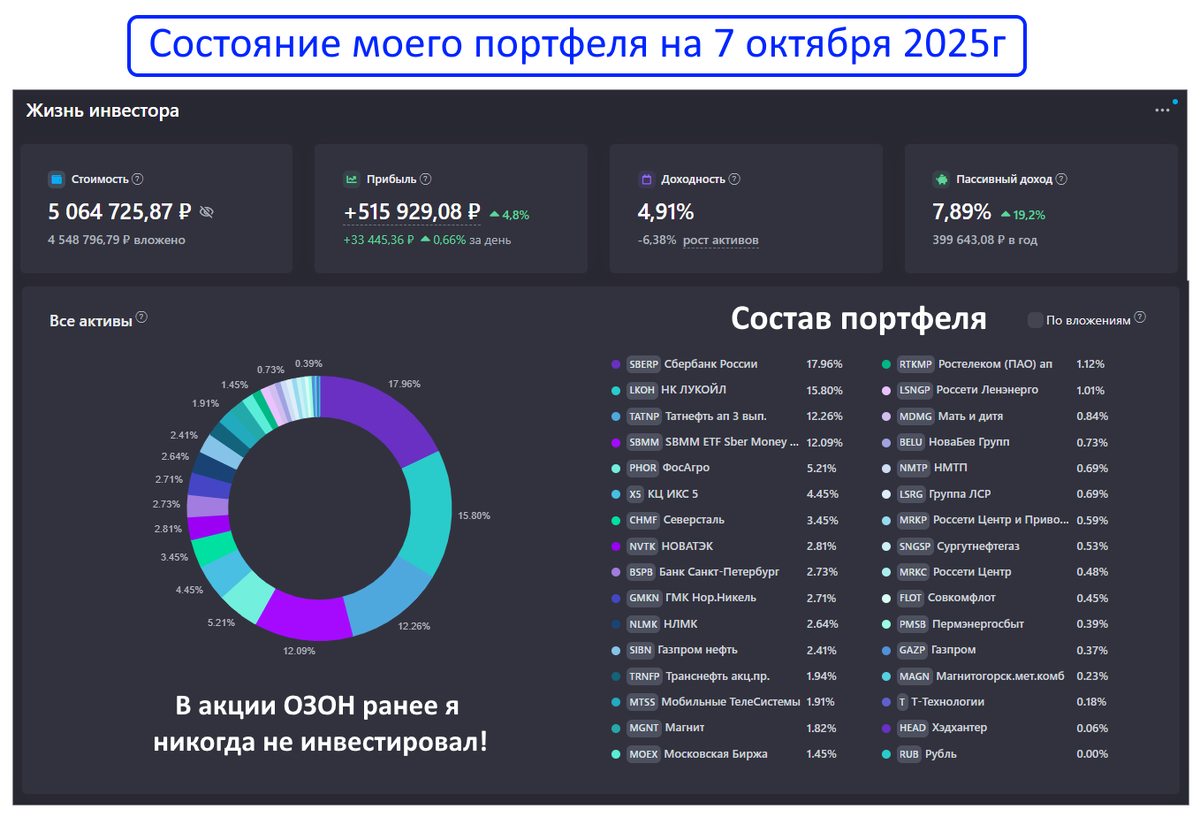The width and height of the screenshot is (1200, 817).
Task: Click the help icon next to Пассивный доход
Action: [x=1062, y=179]
